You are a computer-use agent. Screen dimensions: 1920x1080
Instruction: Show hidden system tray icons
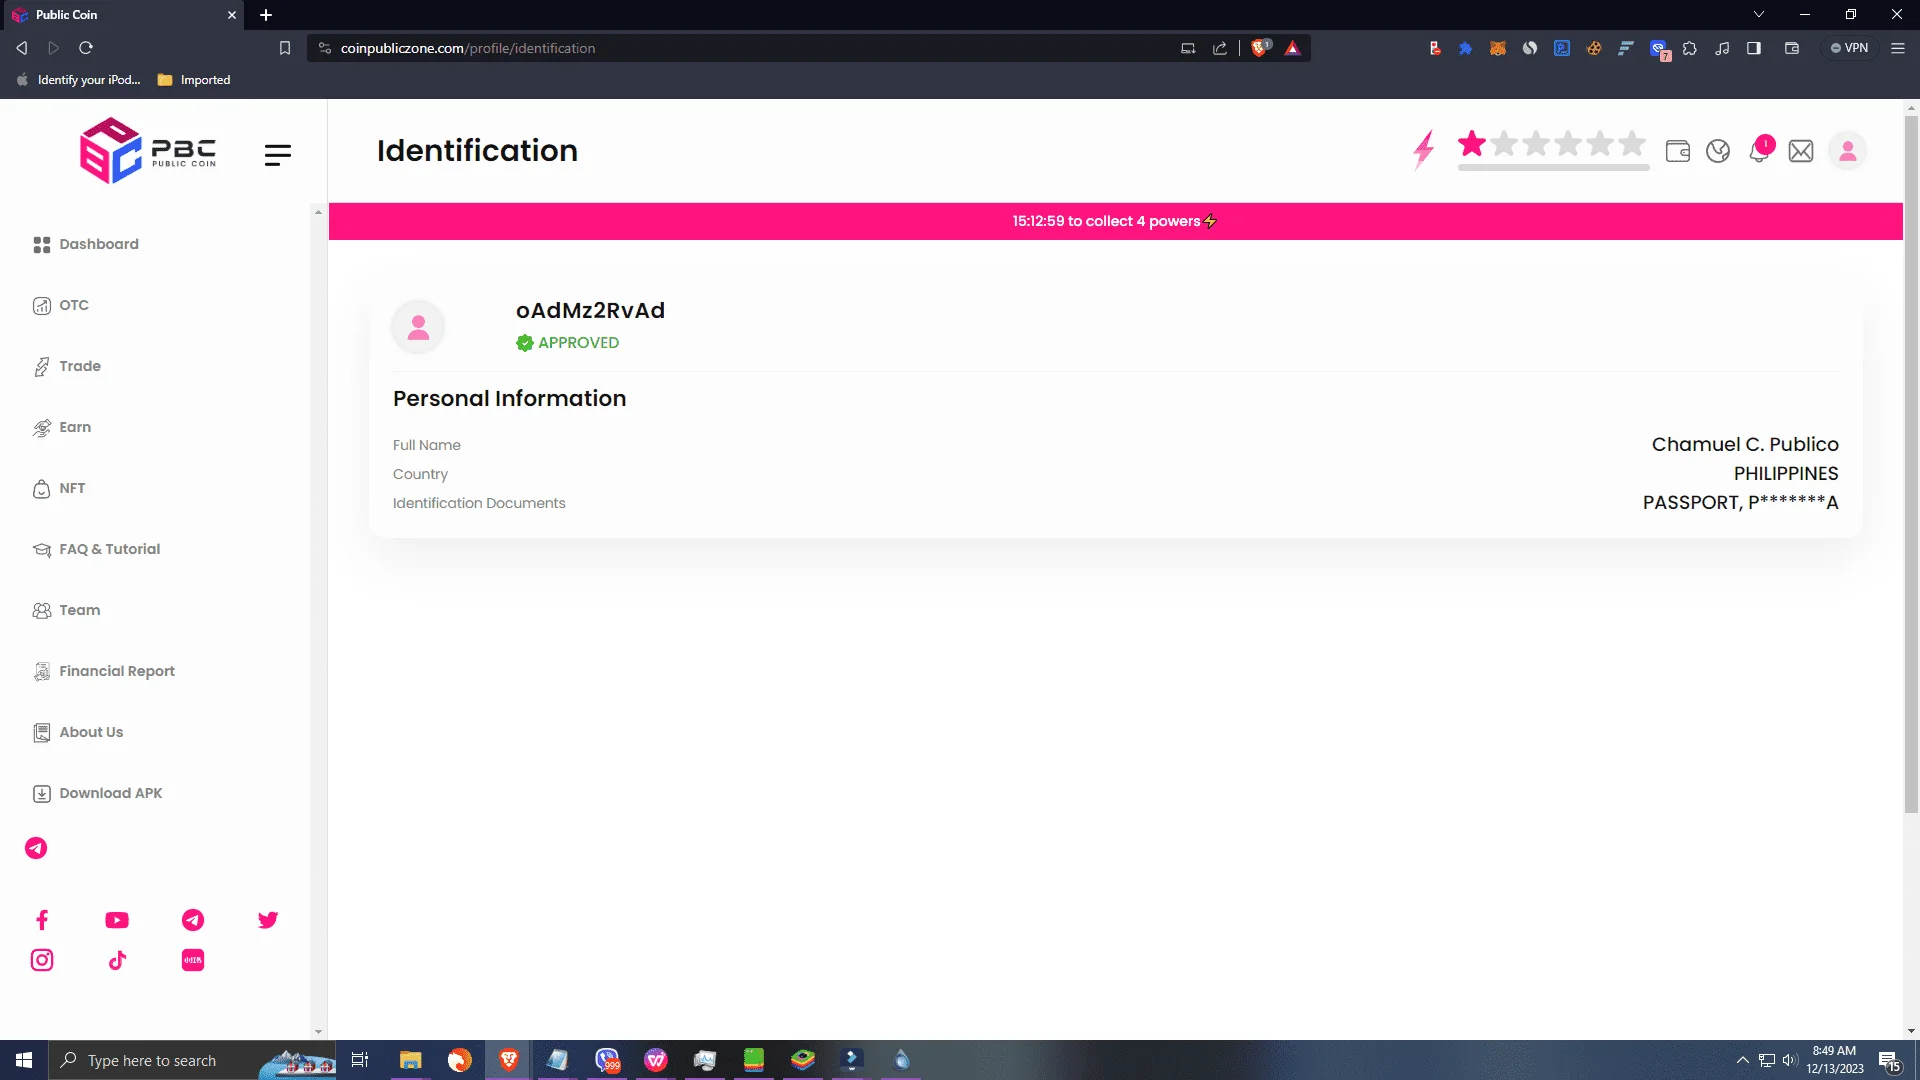[x=1743, y=1060]
